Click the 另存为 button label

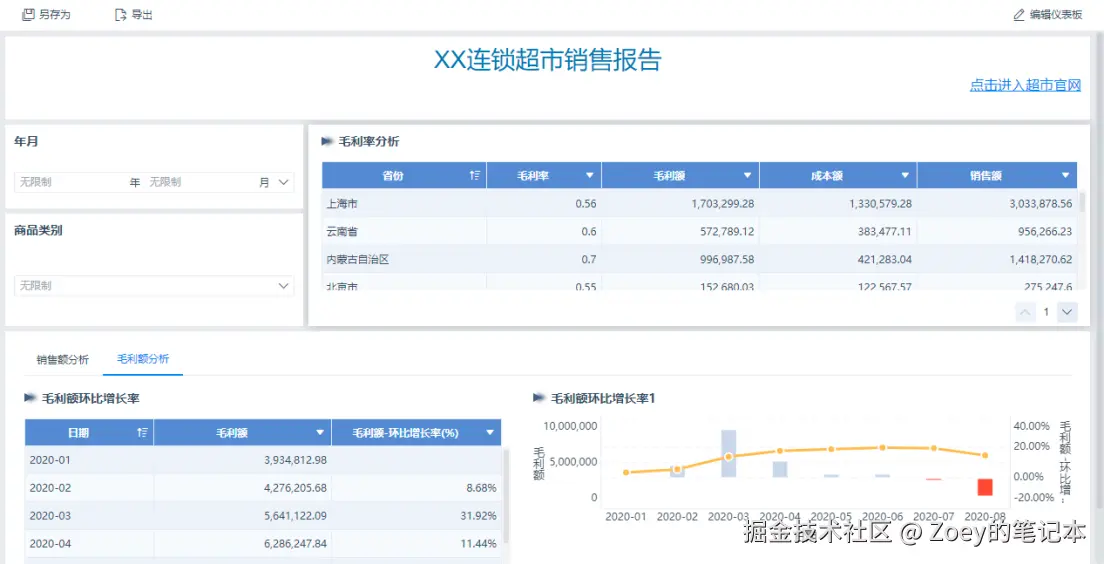pyautogui.click(x=55, y=15)
